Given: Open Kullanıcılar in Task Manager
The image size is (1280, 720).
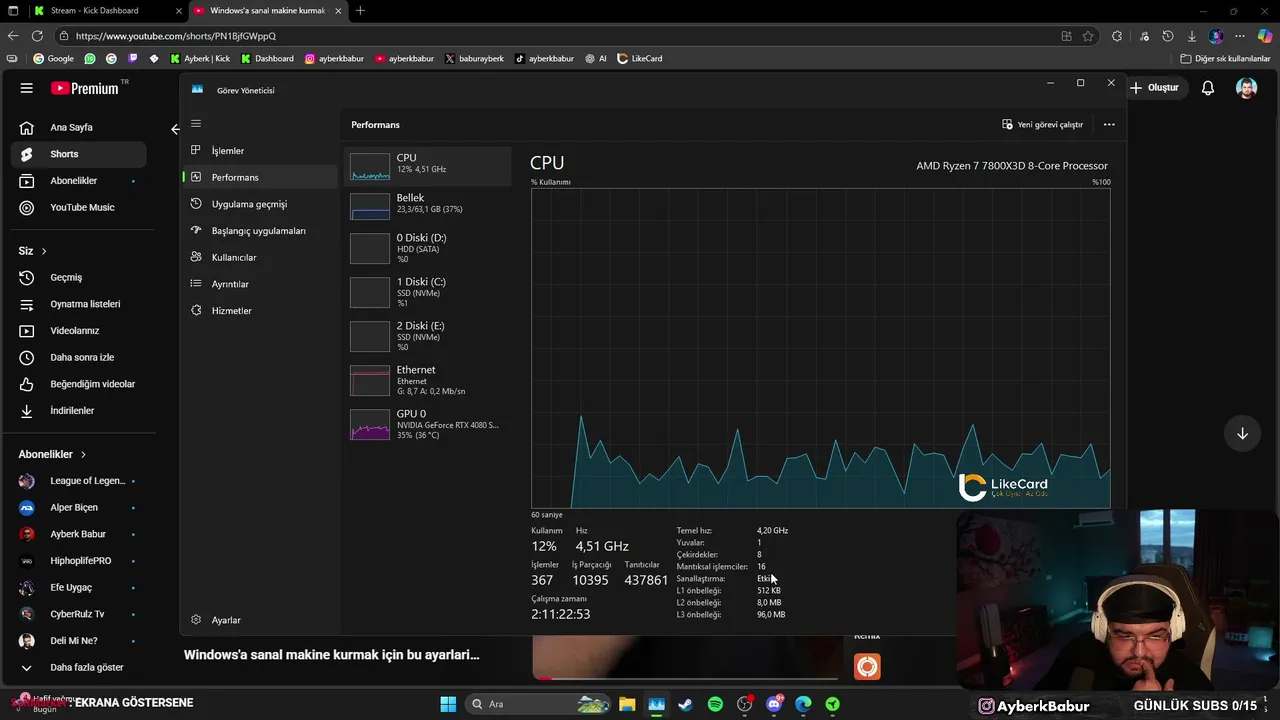Looking at the screenshot, I should tap(260, 257).
